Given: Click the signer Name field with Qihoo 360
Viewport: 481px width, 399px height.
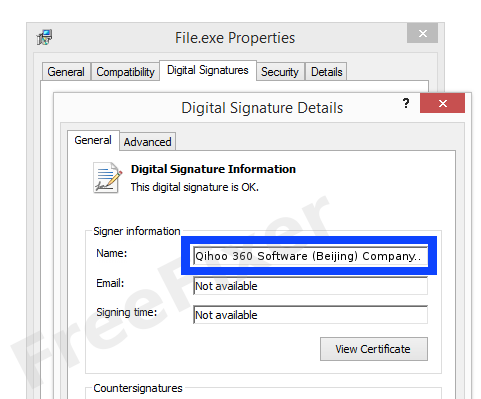Looking at the screenshot, I should 310,256.
